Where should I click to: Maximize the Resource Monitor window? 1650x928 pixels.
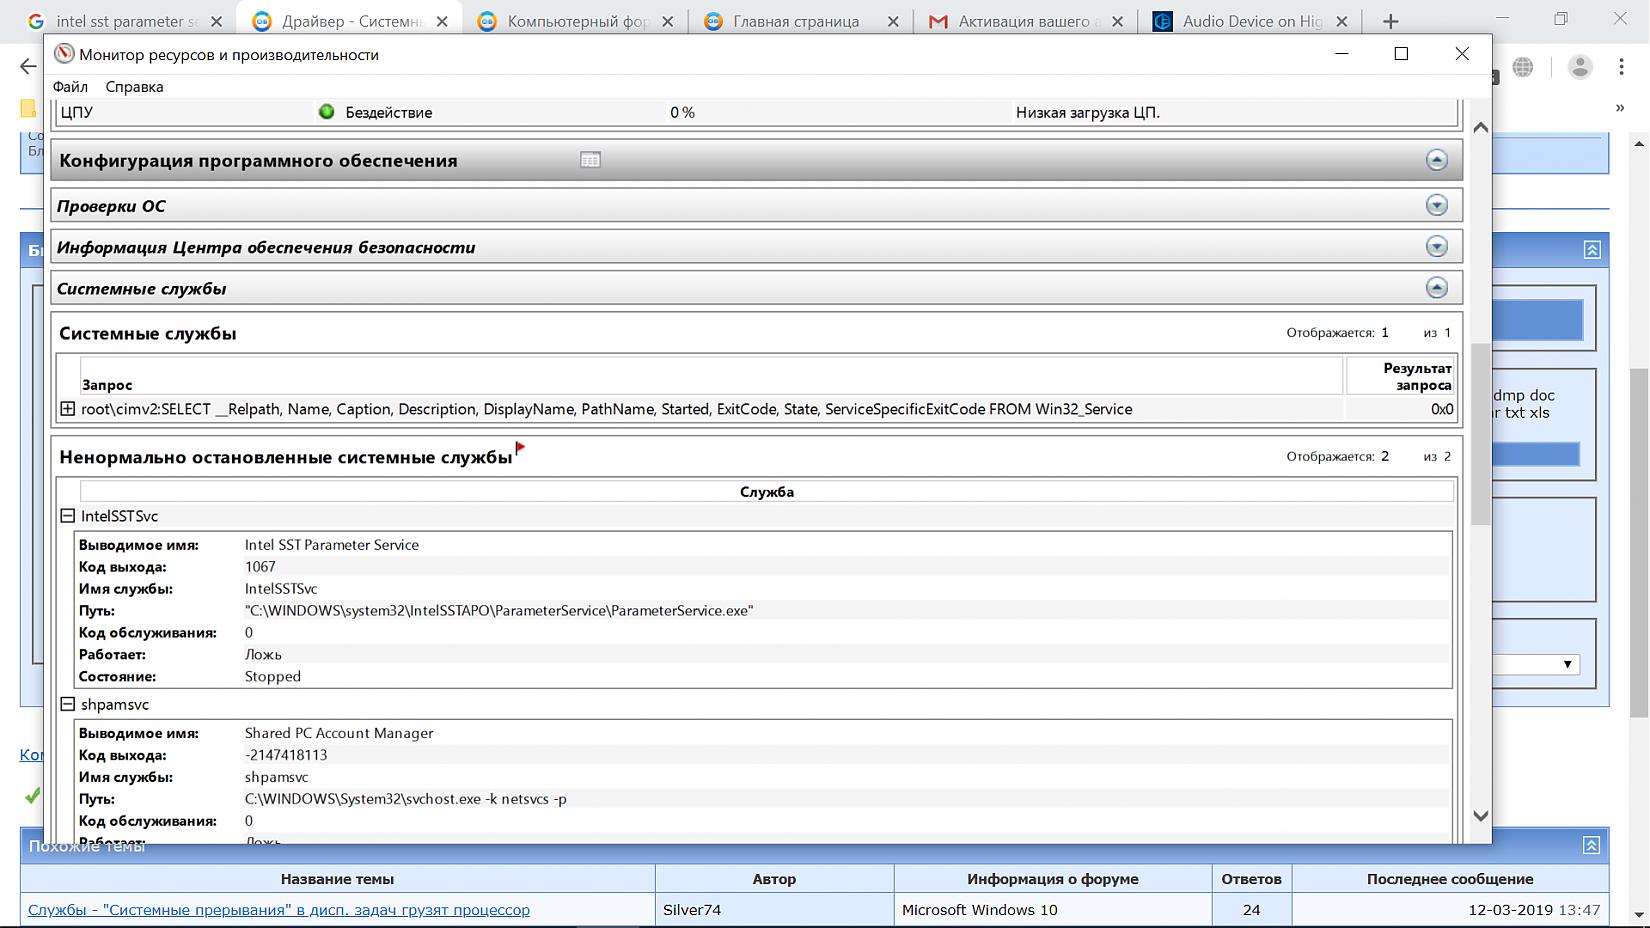(1401, 54)
